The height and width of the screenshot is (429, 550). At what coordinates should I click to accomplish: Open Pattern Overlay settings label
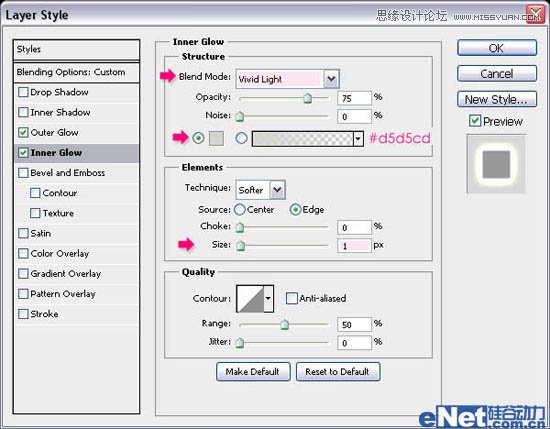[x=63, y=294]
